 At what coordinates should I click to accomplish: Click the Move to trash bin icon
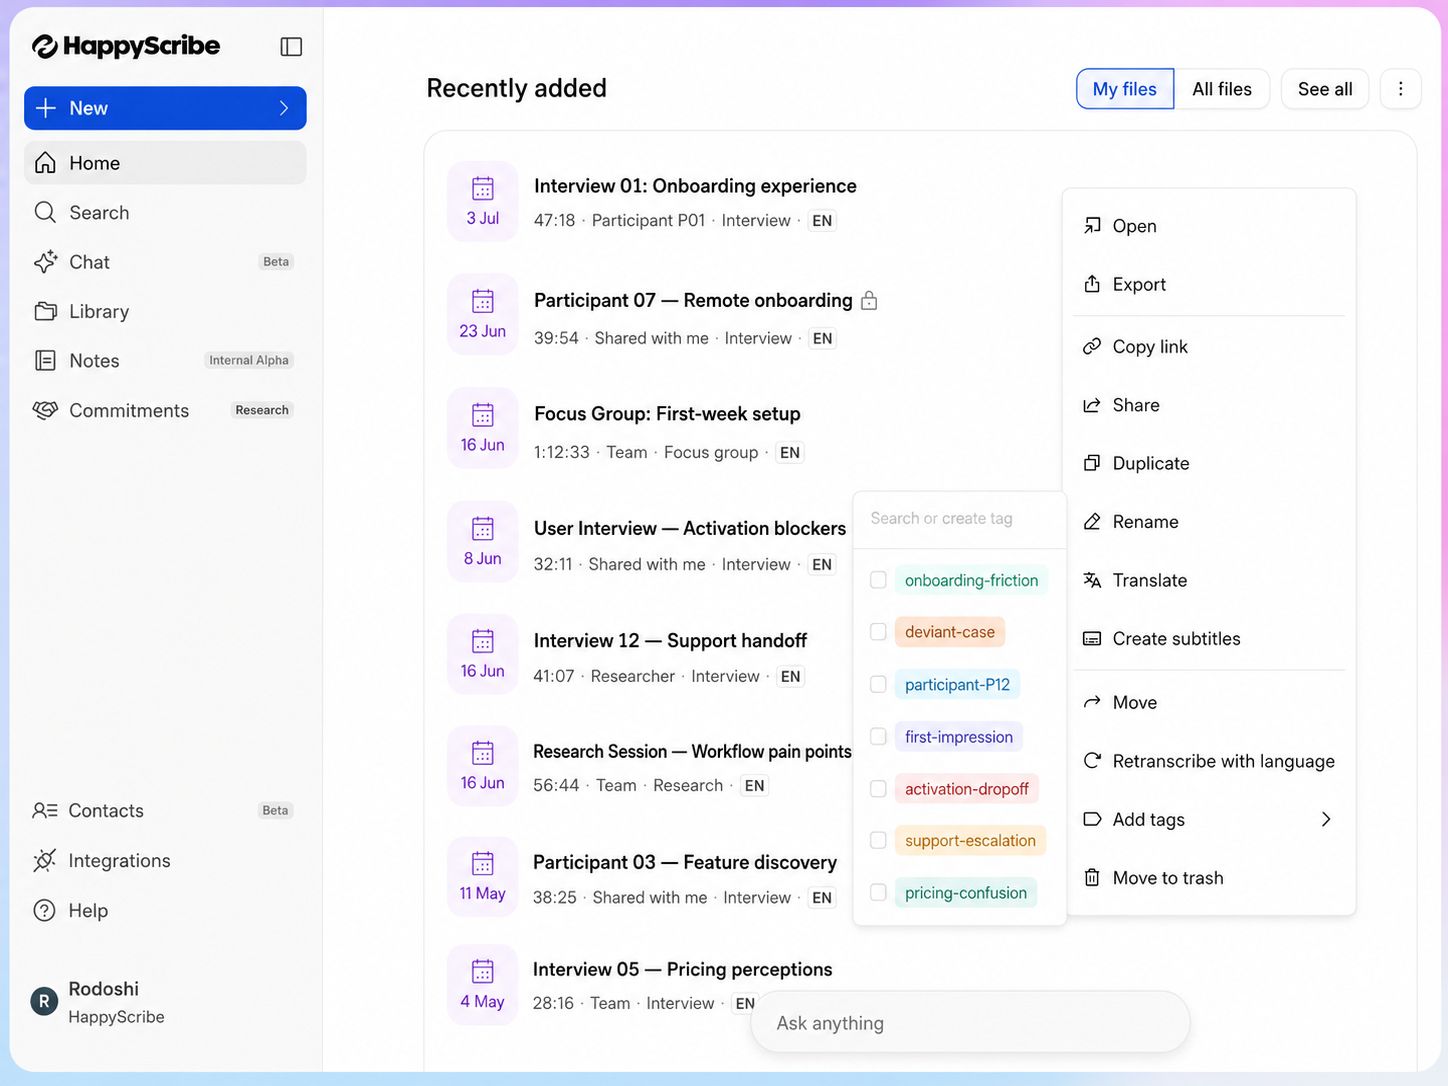coord(1092,878)
